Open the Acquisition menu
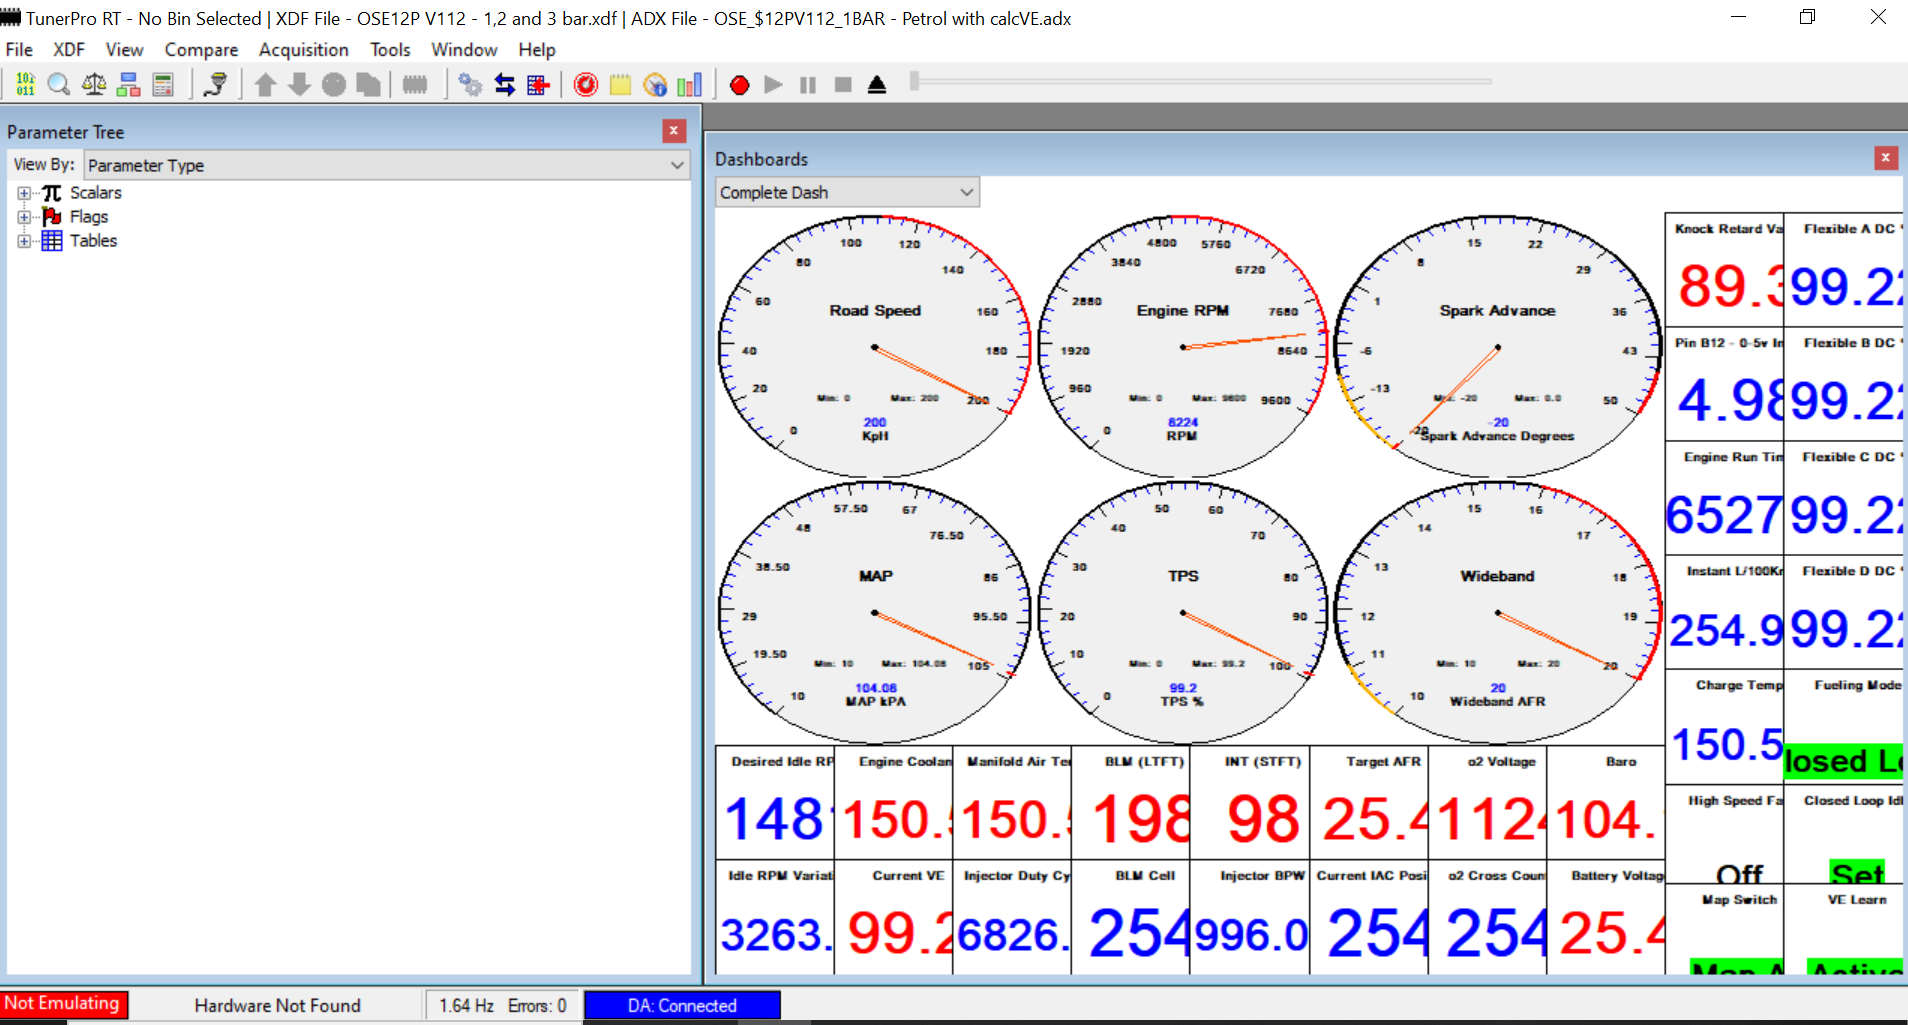 (304, 50)
